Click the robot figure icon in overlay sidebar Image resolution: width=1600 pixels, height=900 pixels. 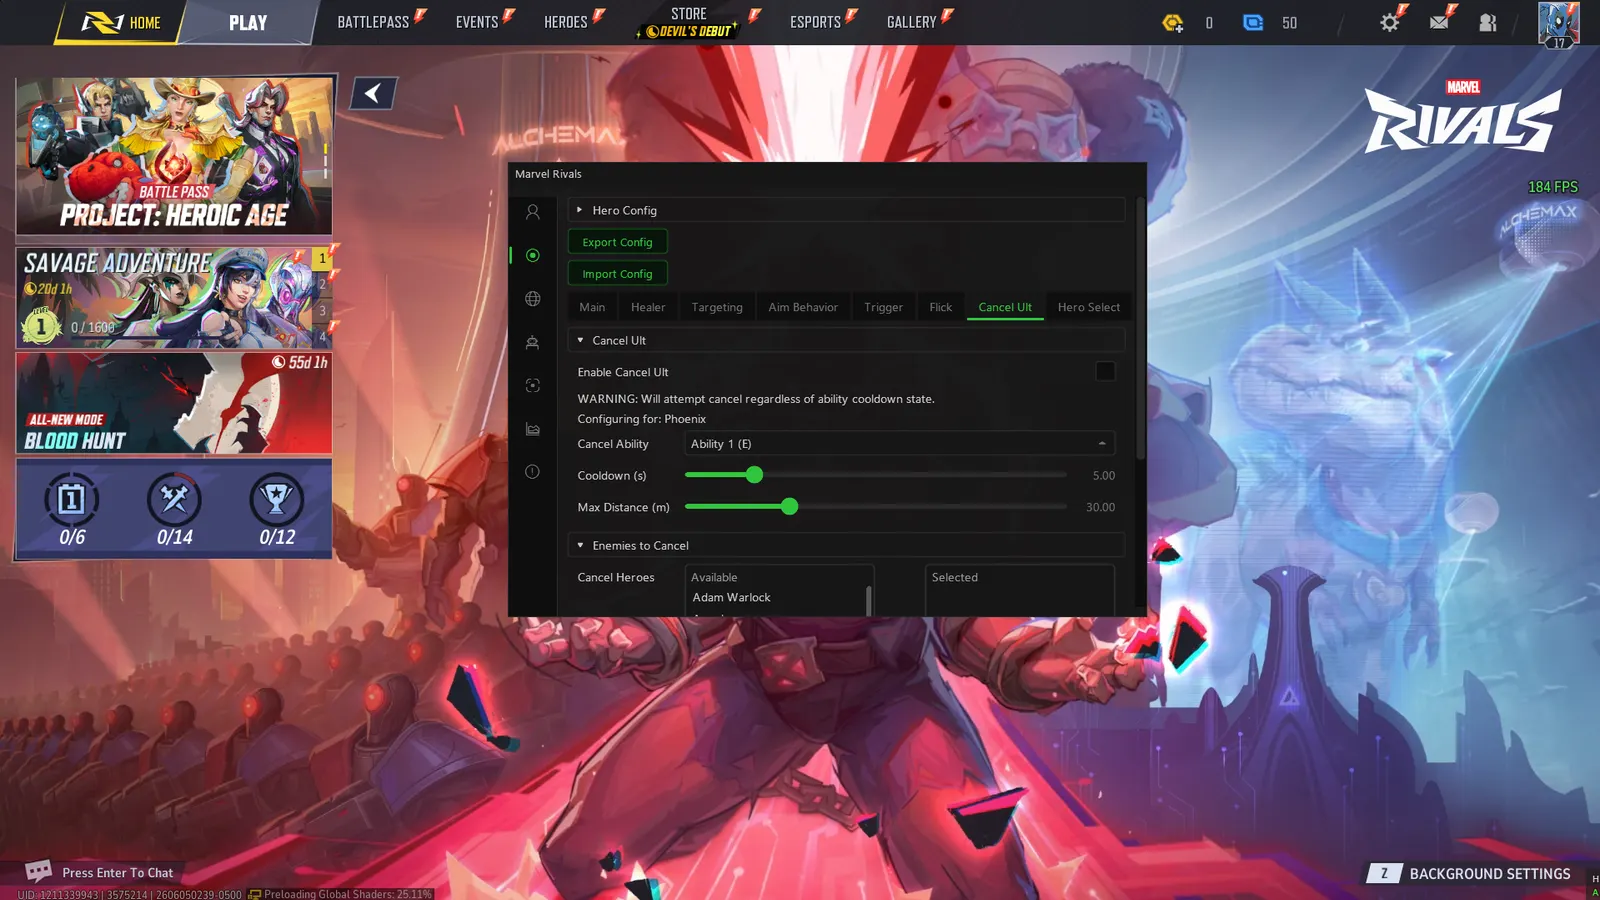coord(532,342)
